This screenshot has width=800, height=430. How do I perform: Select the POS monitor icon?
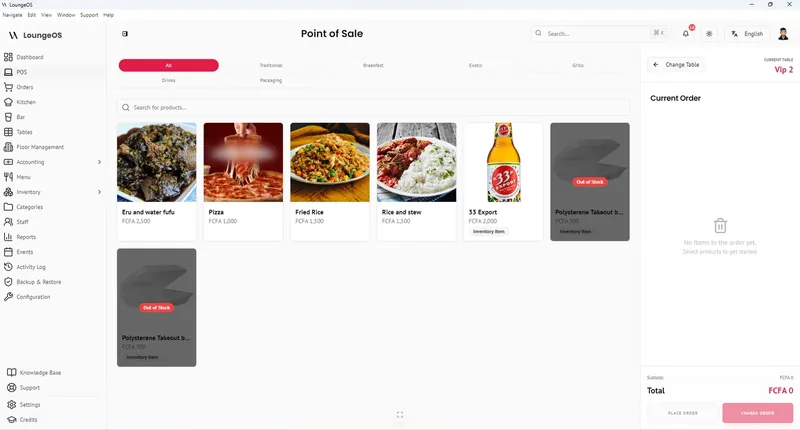click(8, 72)
